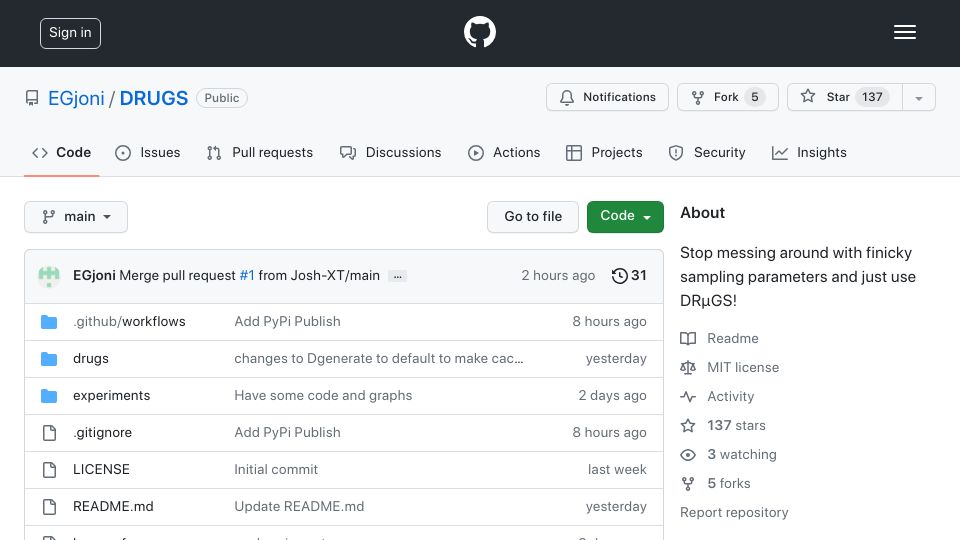This screenshot has width=960, height=540.
Task: Click the .gitignore file icon
Action: pyautogui.click(x=49, y=433)
